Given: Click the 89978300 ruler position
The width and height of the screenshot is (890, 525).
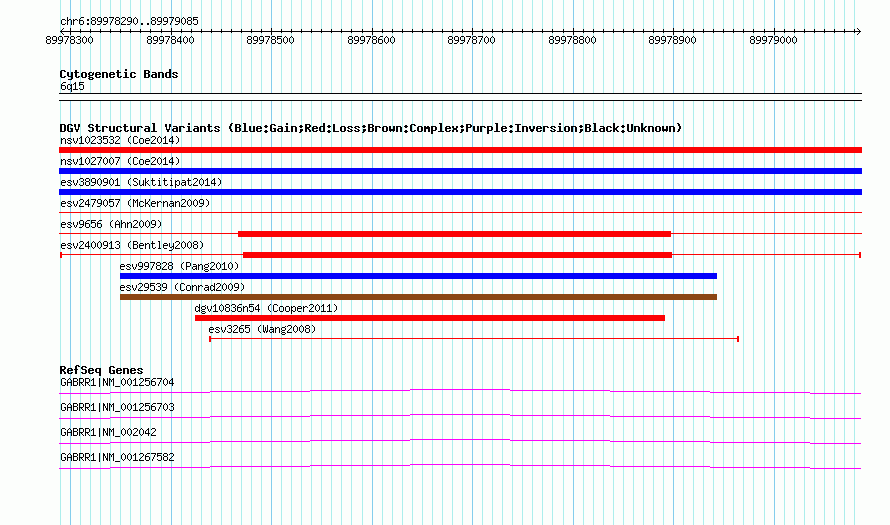Looking at the screenshot, I should [69, 40].
